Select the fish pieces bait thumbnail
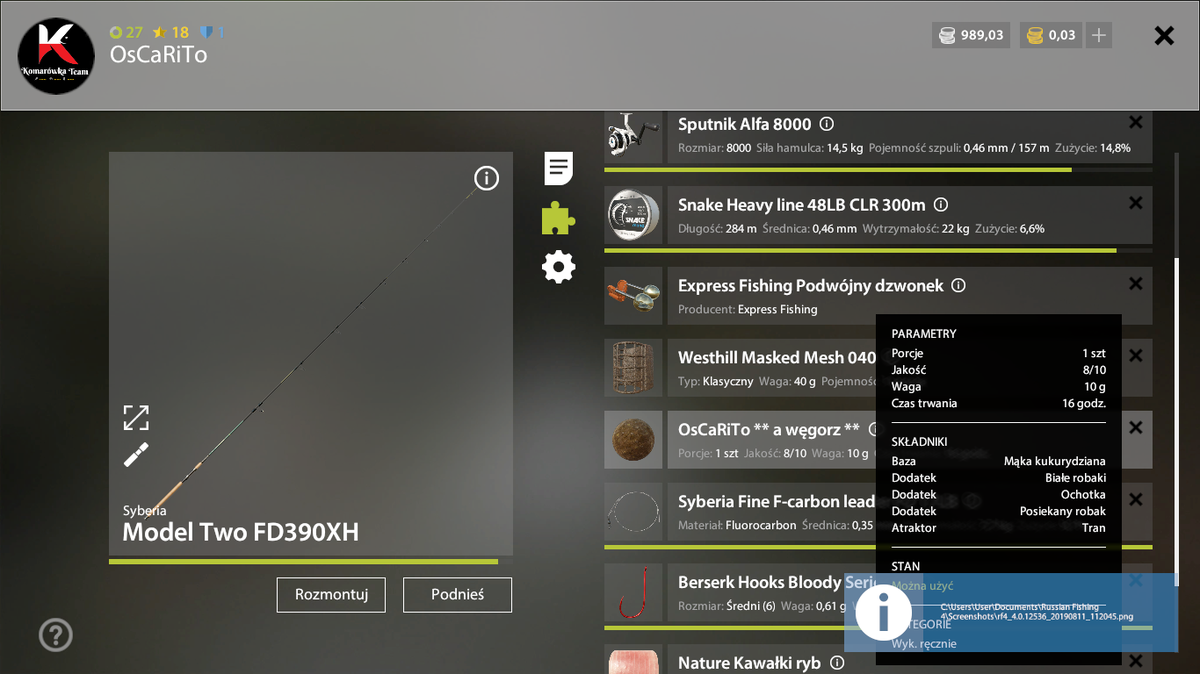 [x=633, y=660]
